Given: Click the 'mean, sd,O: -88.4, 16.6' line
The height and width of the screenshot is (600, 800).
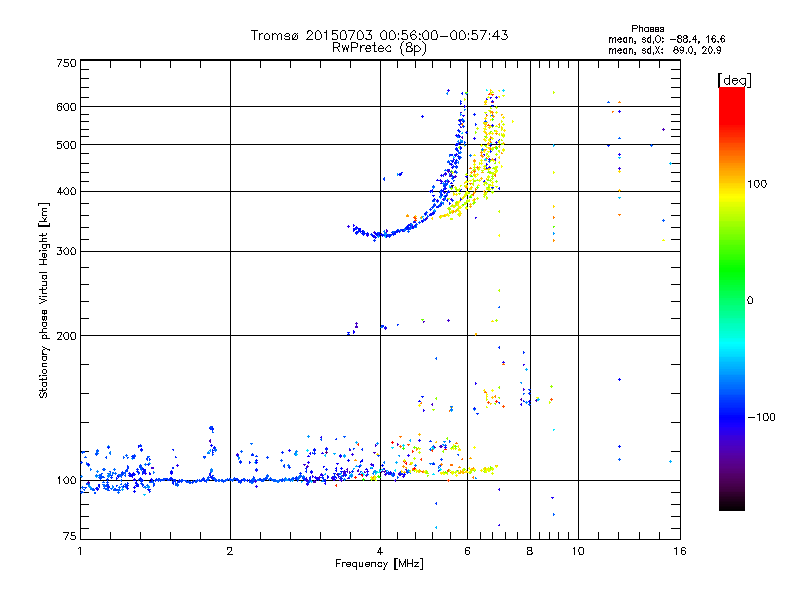Looking at the screenshot, I should [x=667, y=39].
